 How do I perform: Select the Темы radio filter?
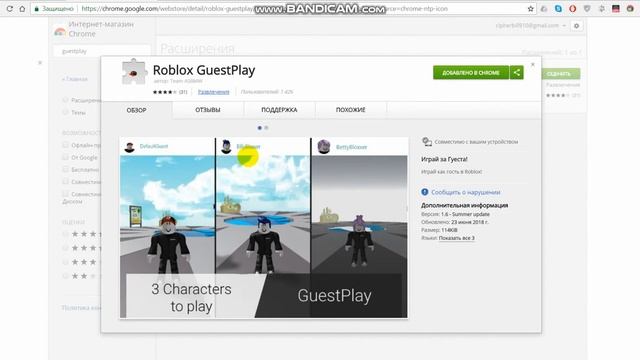click(65, 112)
